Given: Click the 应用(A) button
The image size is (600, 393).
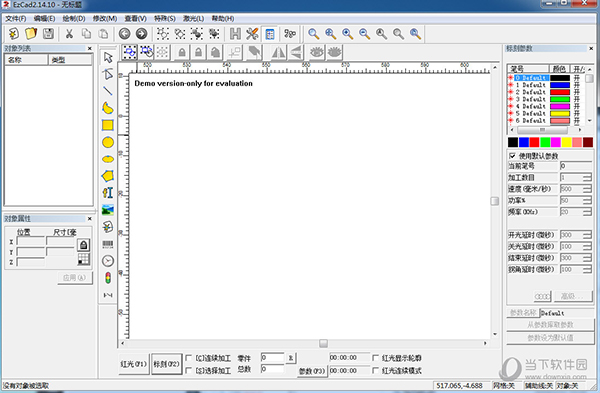Looking at the screenshot, I should point(75,277).
